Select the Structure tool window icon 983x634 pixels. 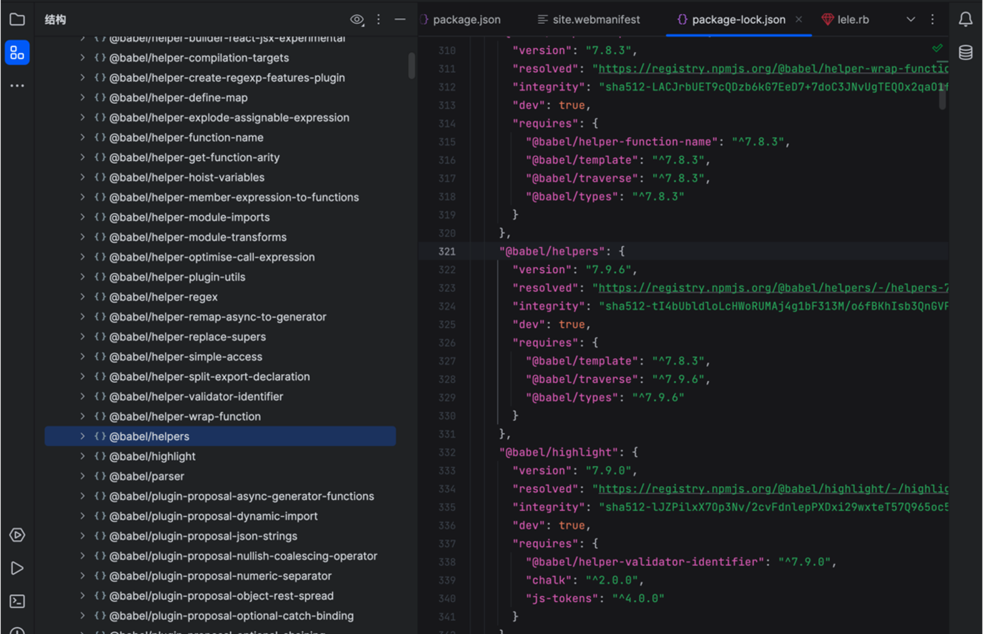tap(17, 53)
